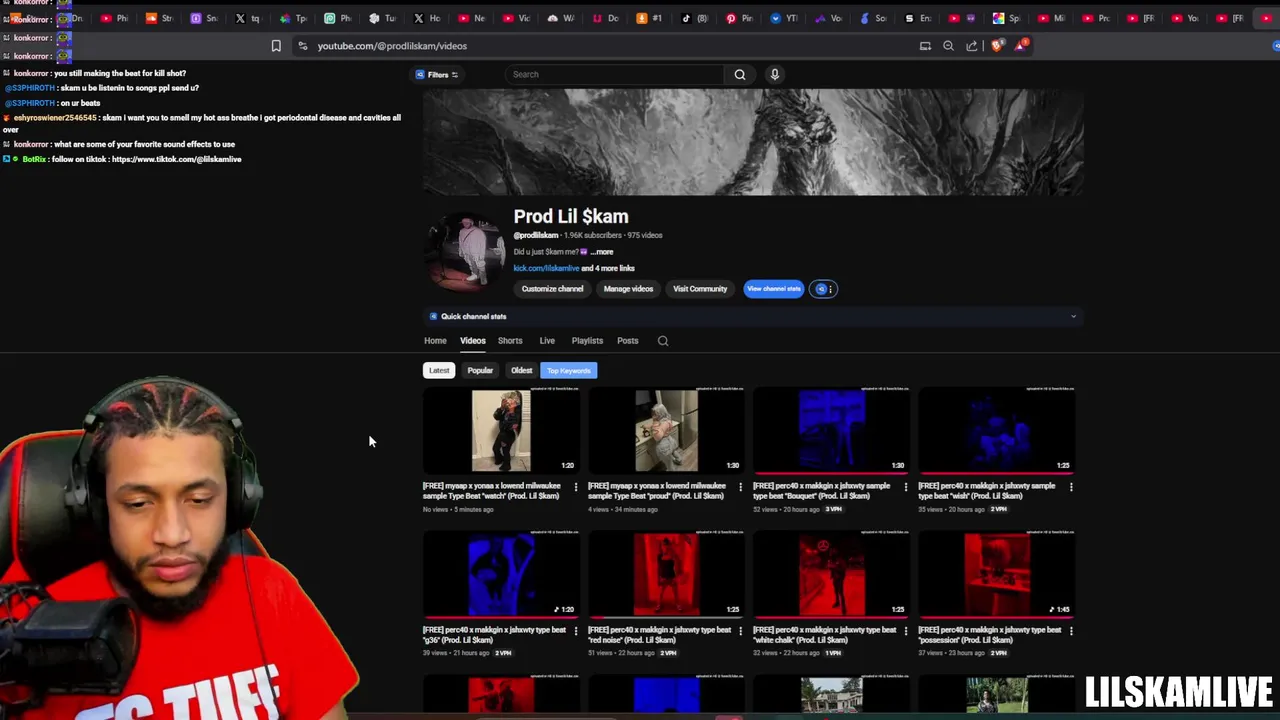
Task: Toggle the Top Keywords chip
Action: click(568, 371)
